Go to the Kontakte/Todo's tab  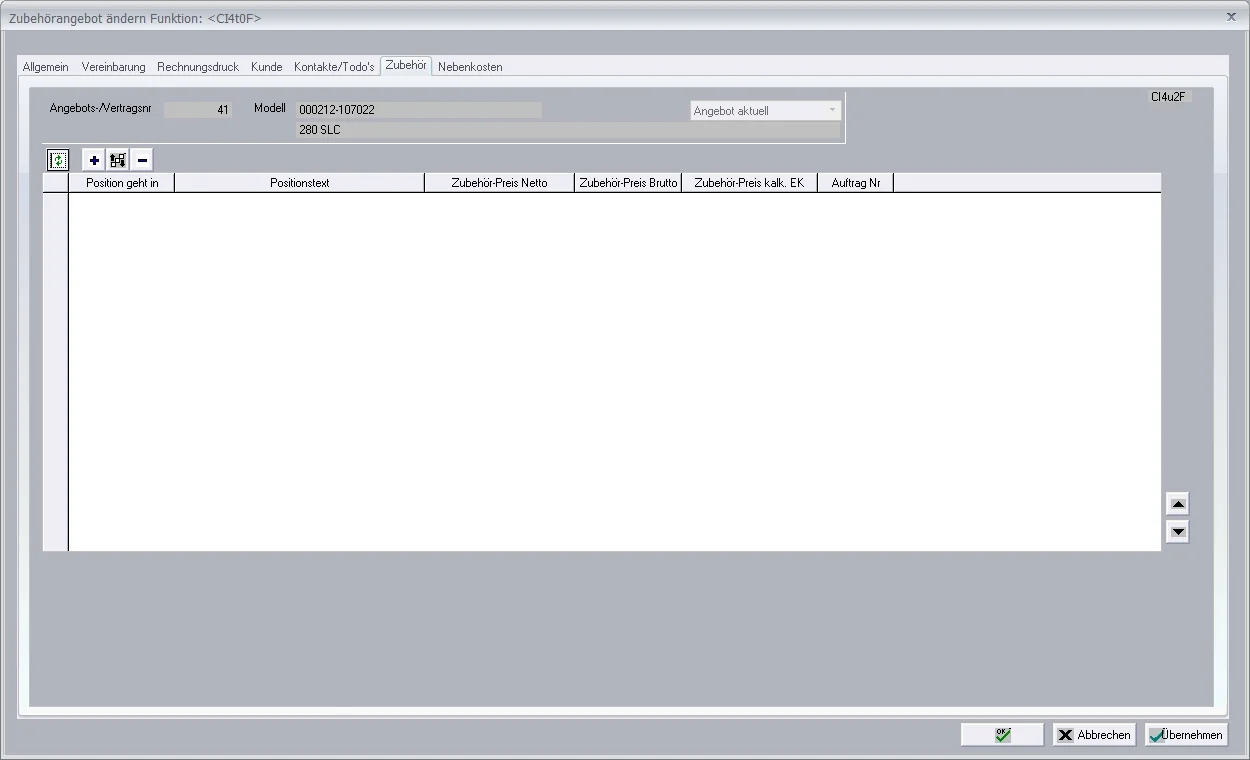pos(334,67)
